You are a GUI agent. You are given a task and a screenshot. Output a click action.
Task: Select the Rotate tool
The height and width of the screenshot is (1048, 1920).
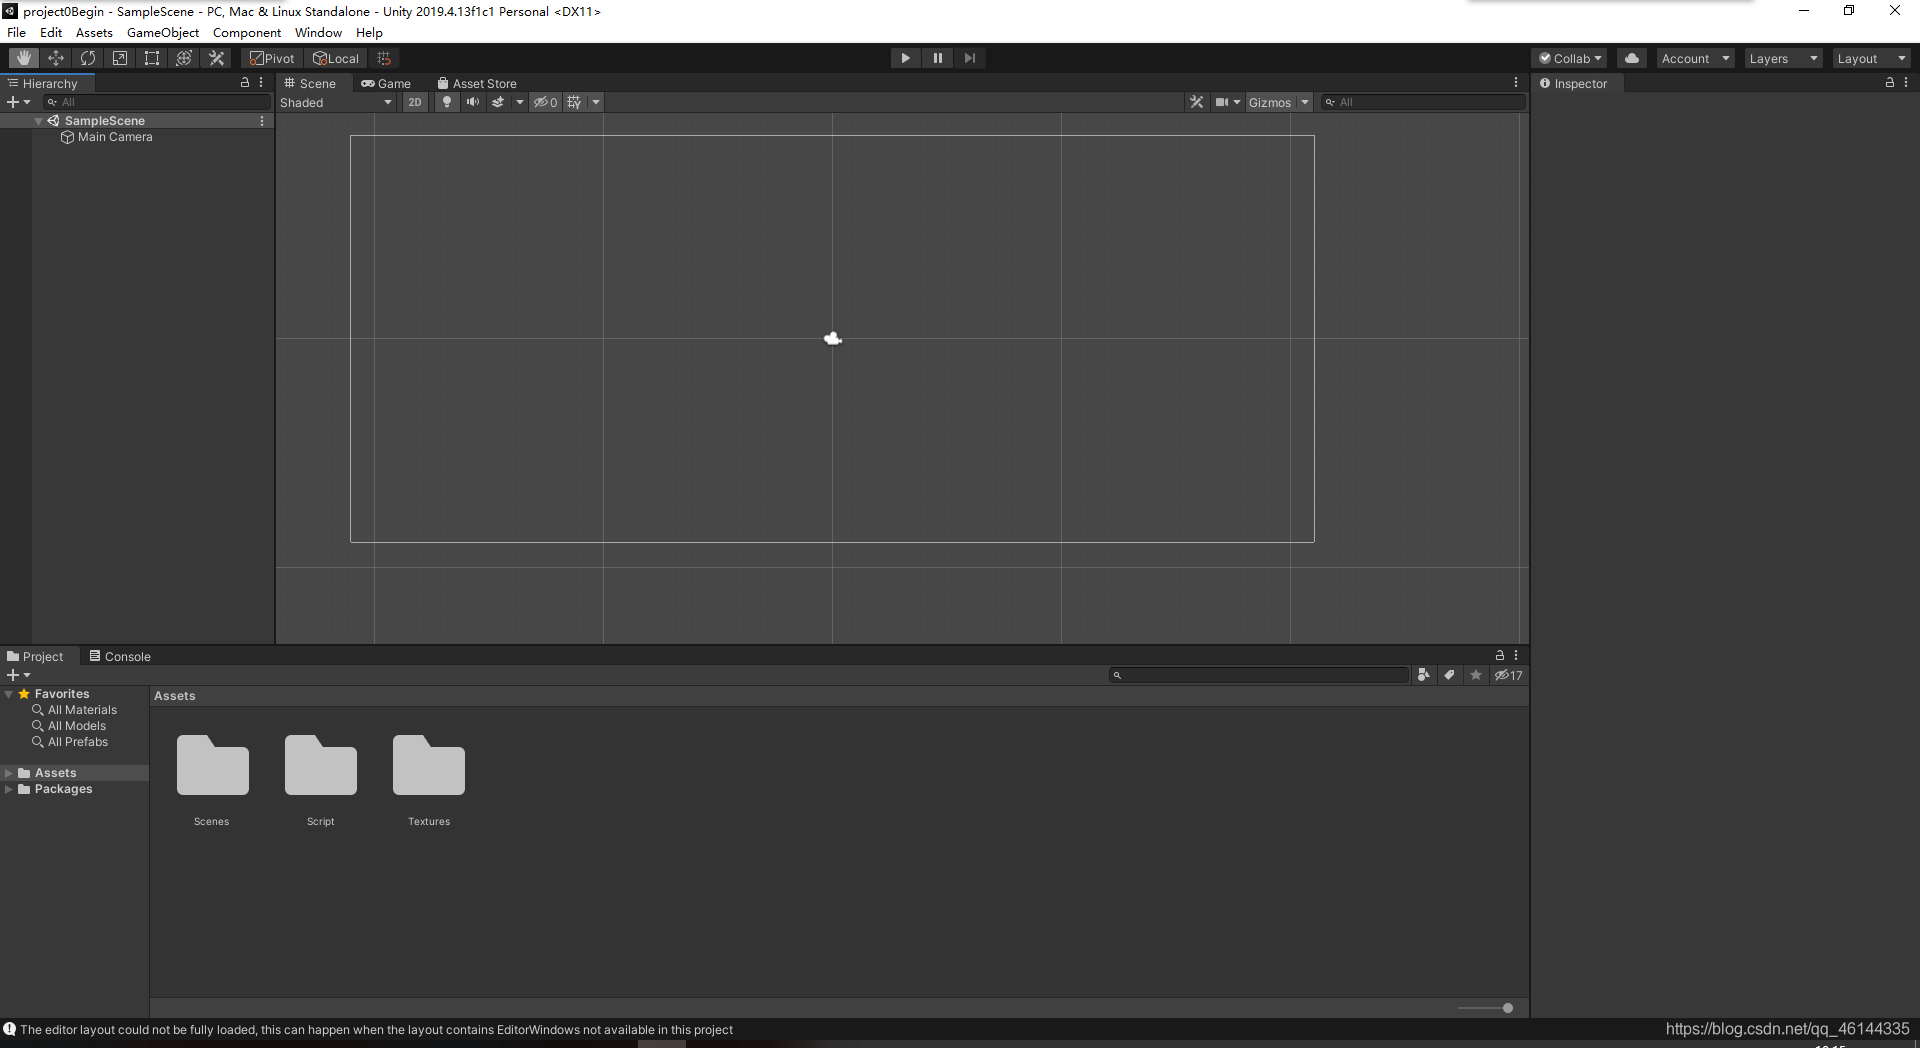(88, 58)
